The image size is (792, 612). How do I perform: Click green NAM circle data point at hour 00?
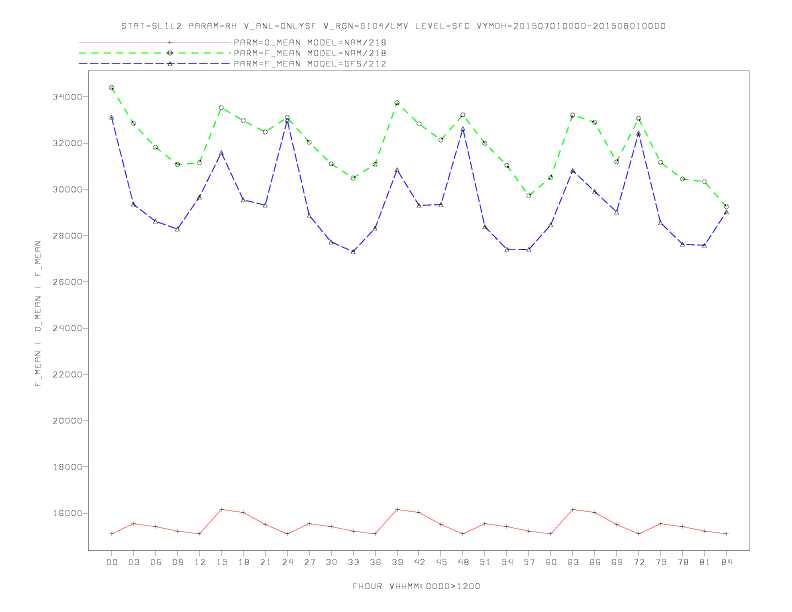click(112, 88)
